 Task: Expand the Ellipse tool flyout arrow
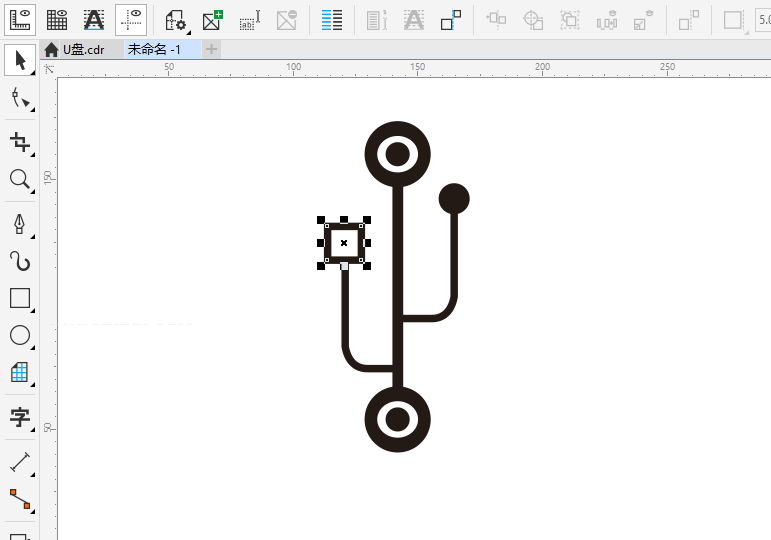point(32,348)
